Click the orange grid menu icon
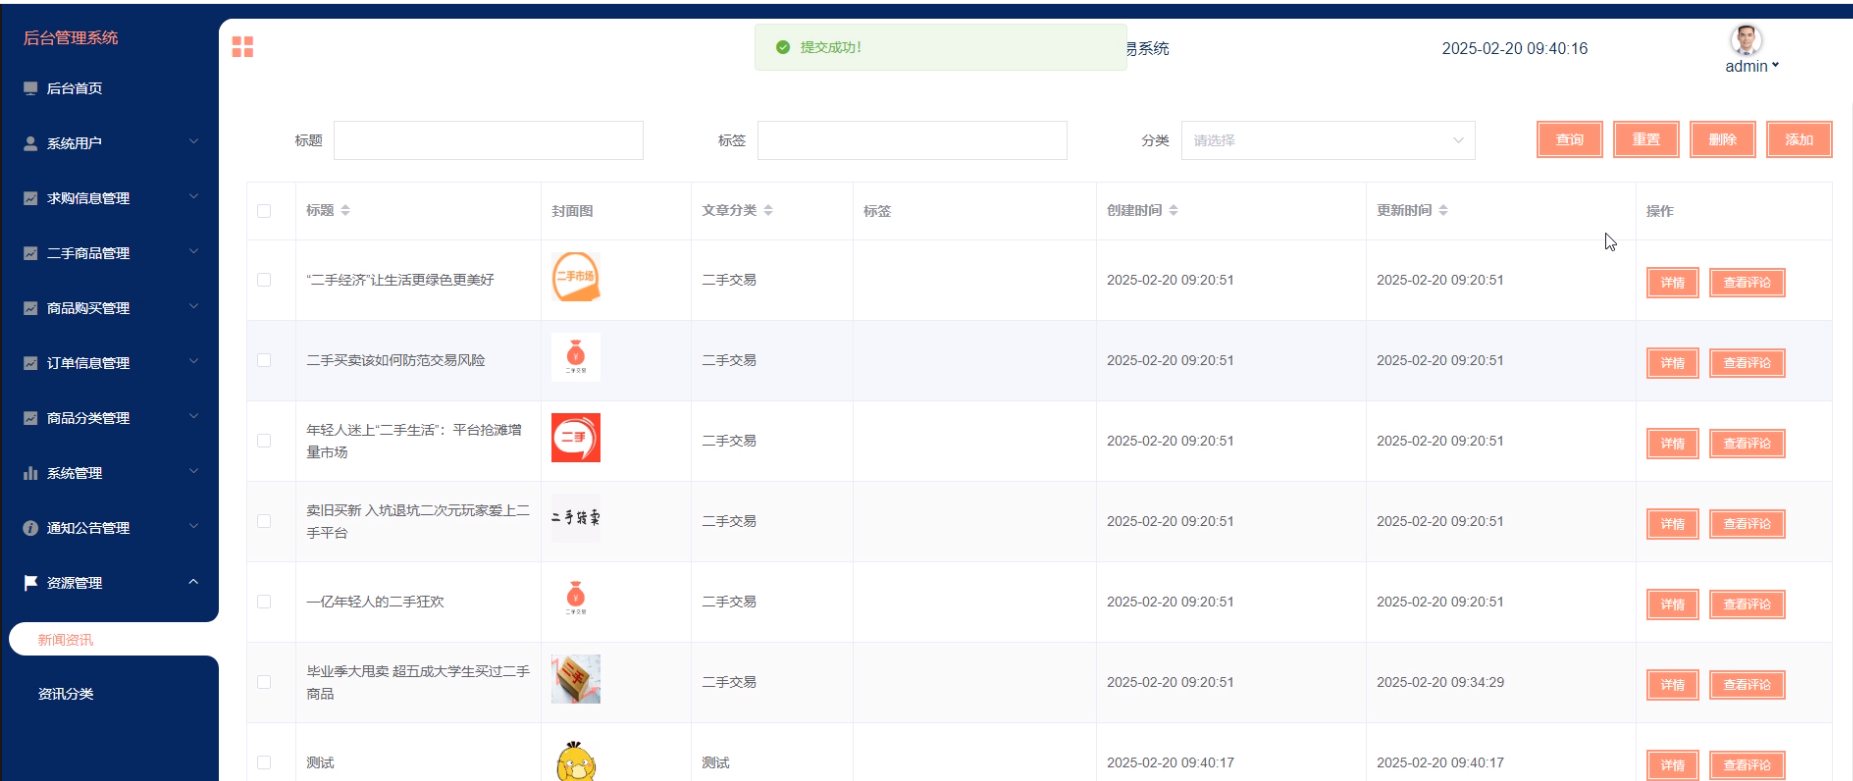This screenshot has width=1853, height=781. coord(242,47)
